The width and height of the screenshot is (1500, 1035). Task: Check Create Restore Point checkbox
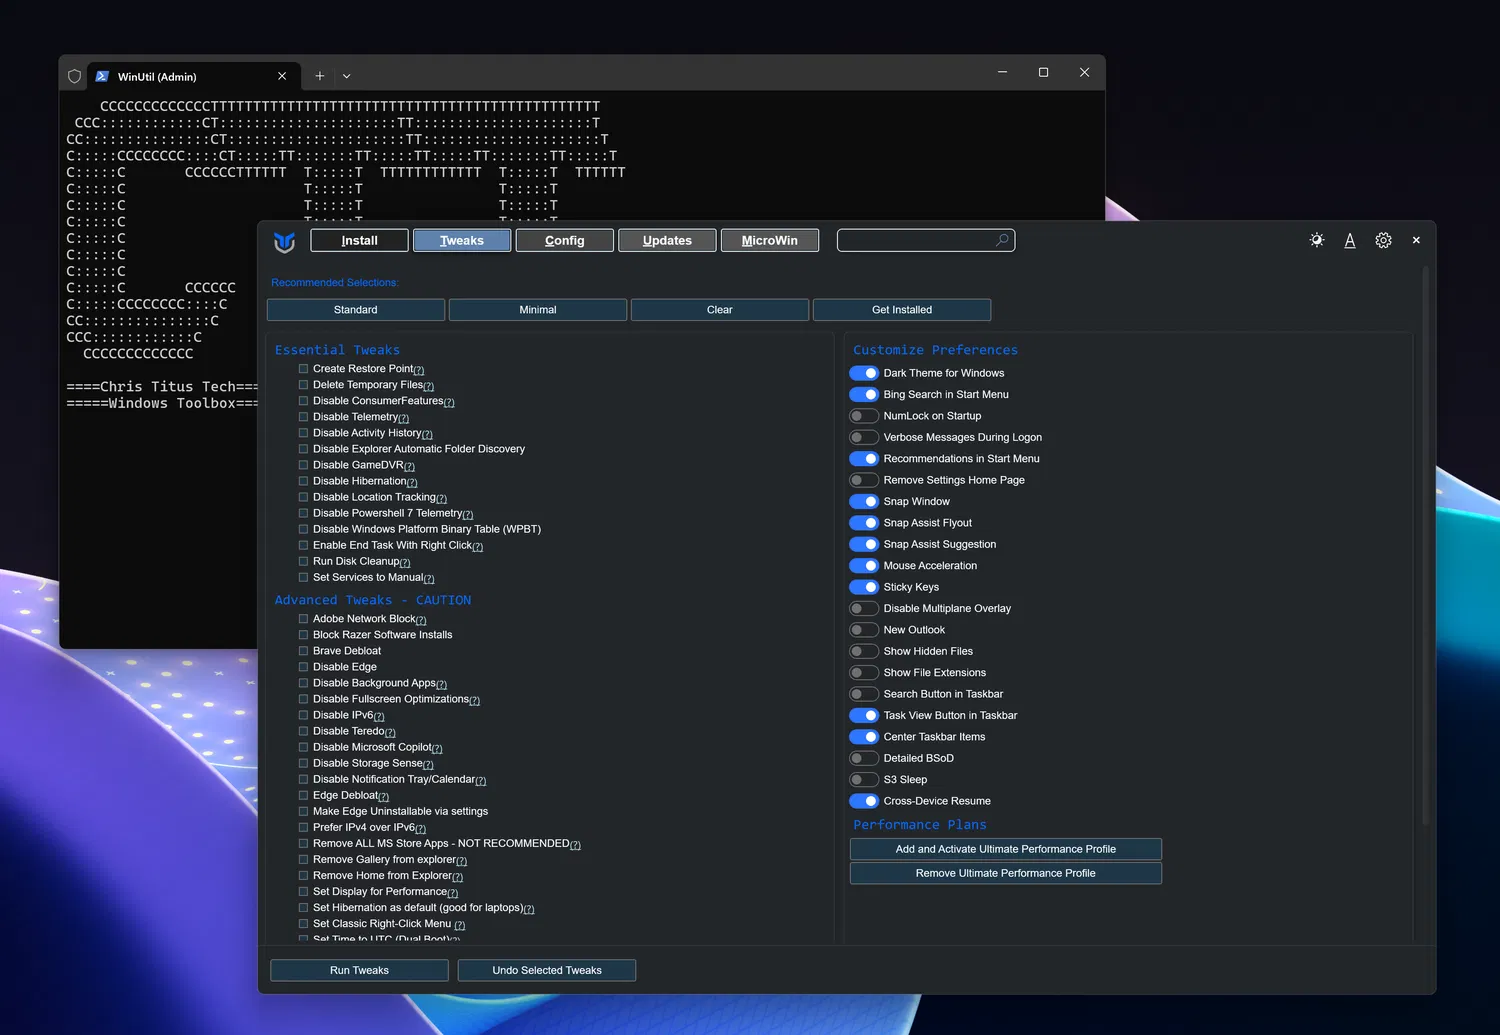coord(303,369)
